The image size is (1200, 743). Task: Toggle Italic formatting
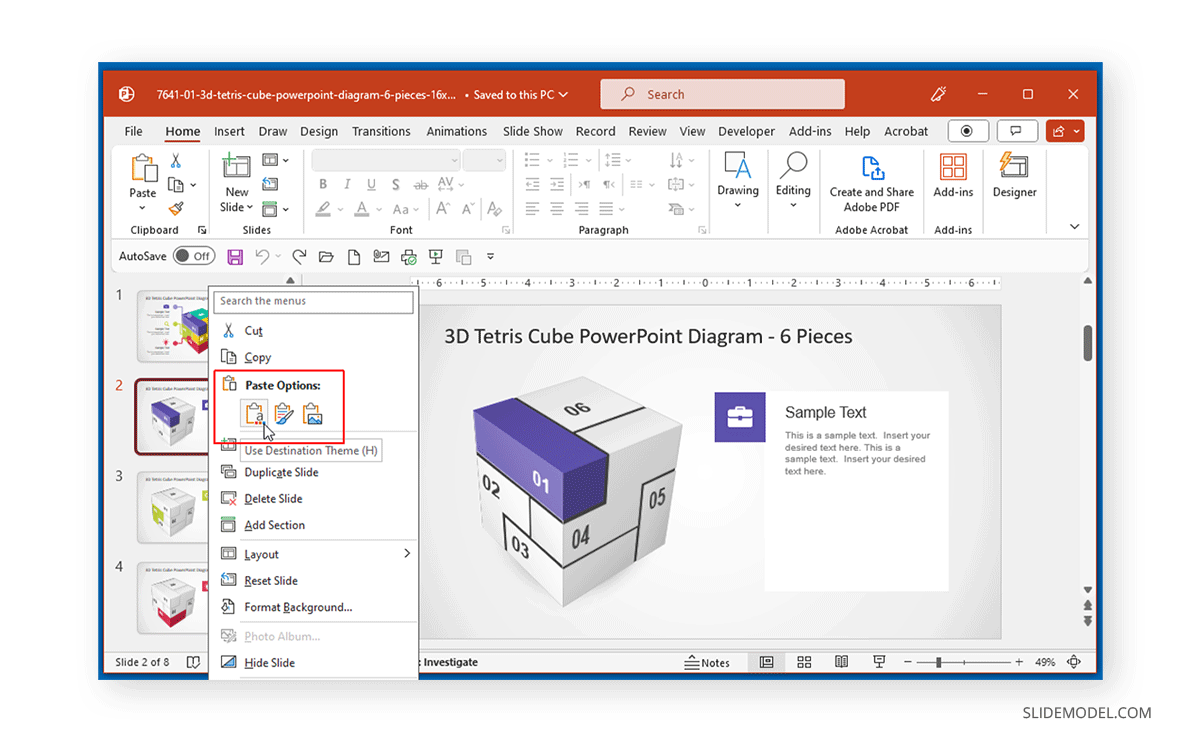(x=347, y=185)
